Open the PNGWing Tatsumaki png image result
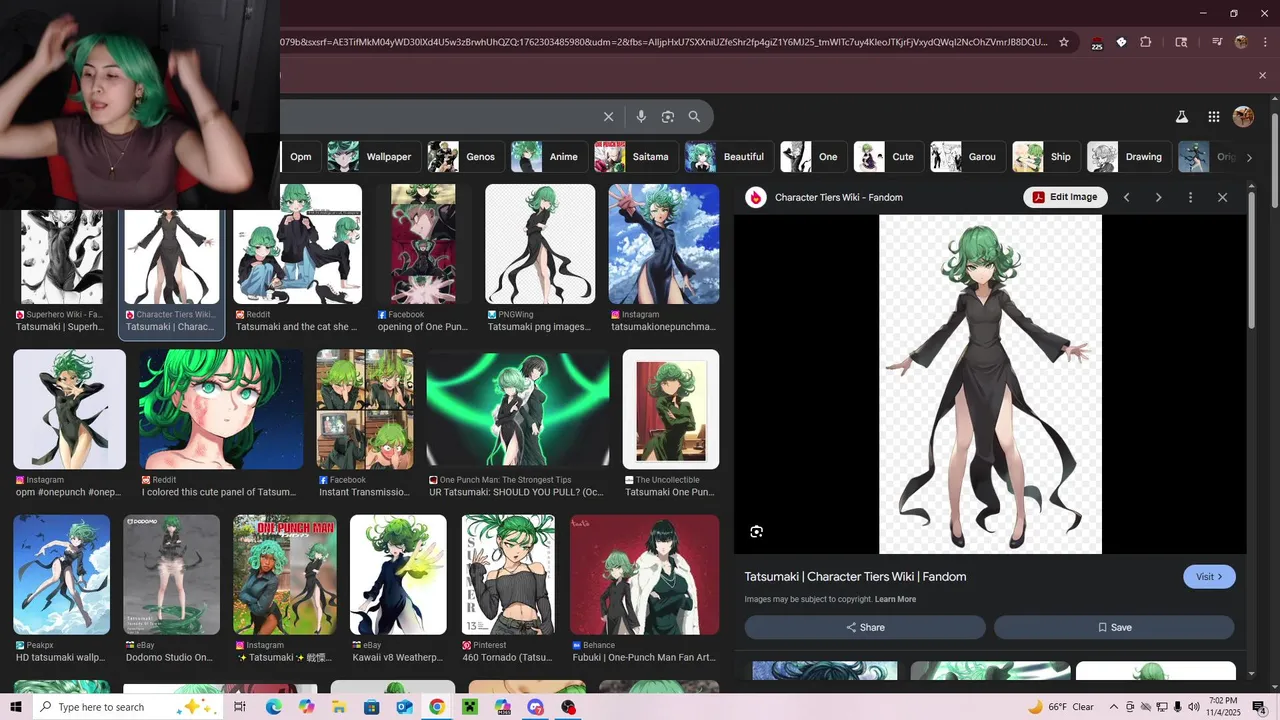This screenshot has width=1280, height=720. tap(540, 259)
